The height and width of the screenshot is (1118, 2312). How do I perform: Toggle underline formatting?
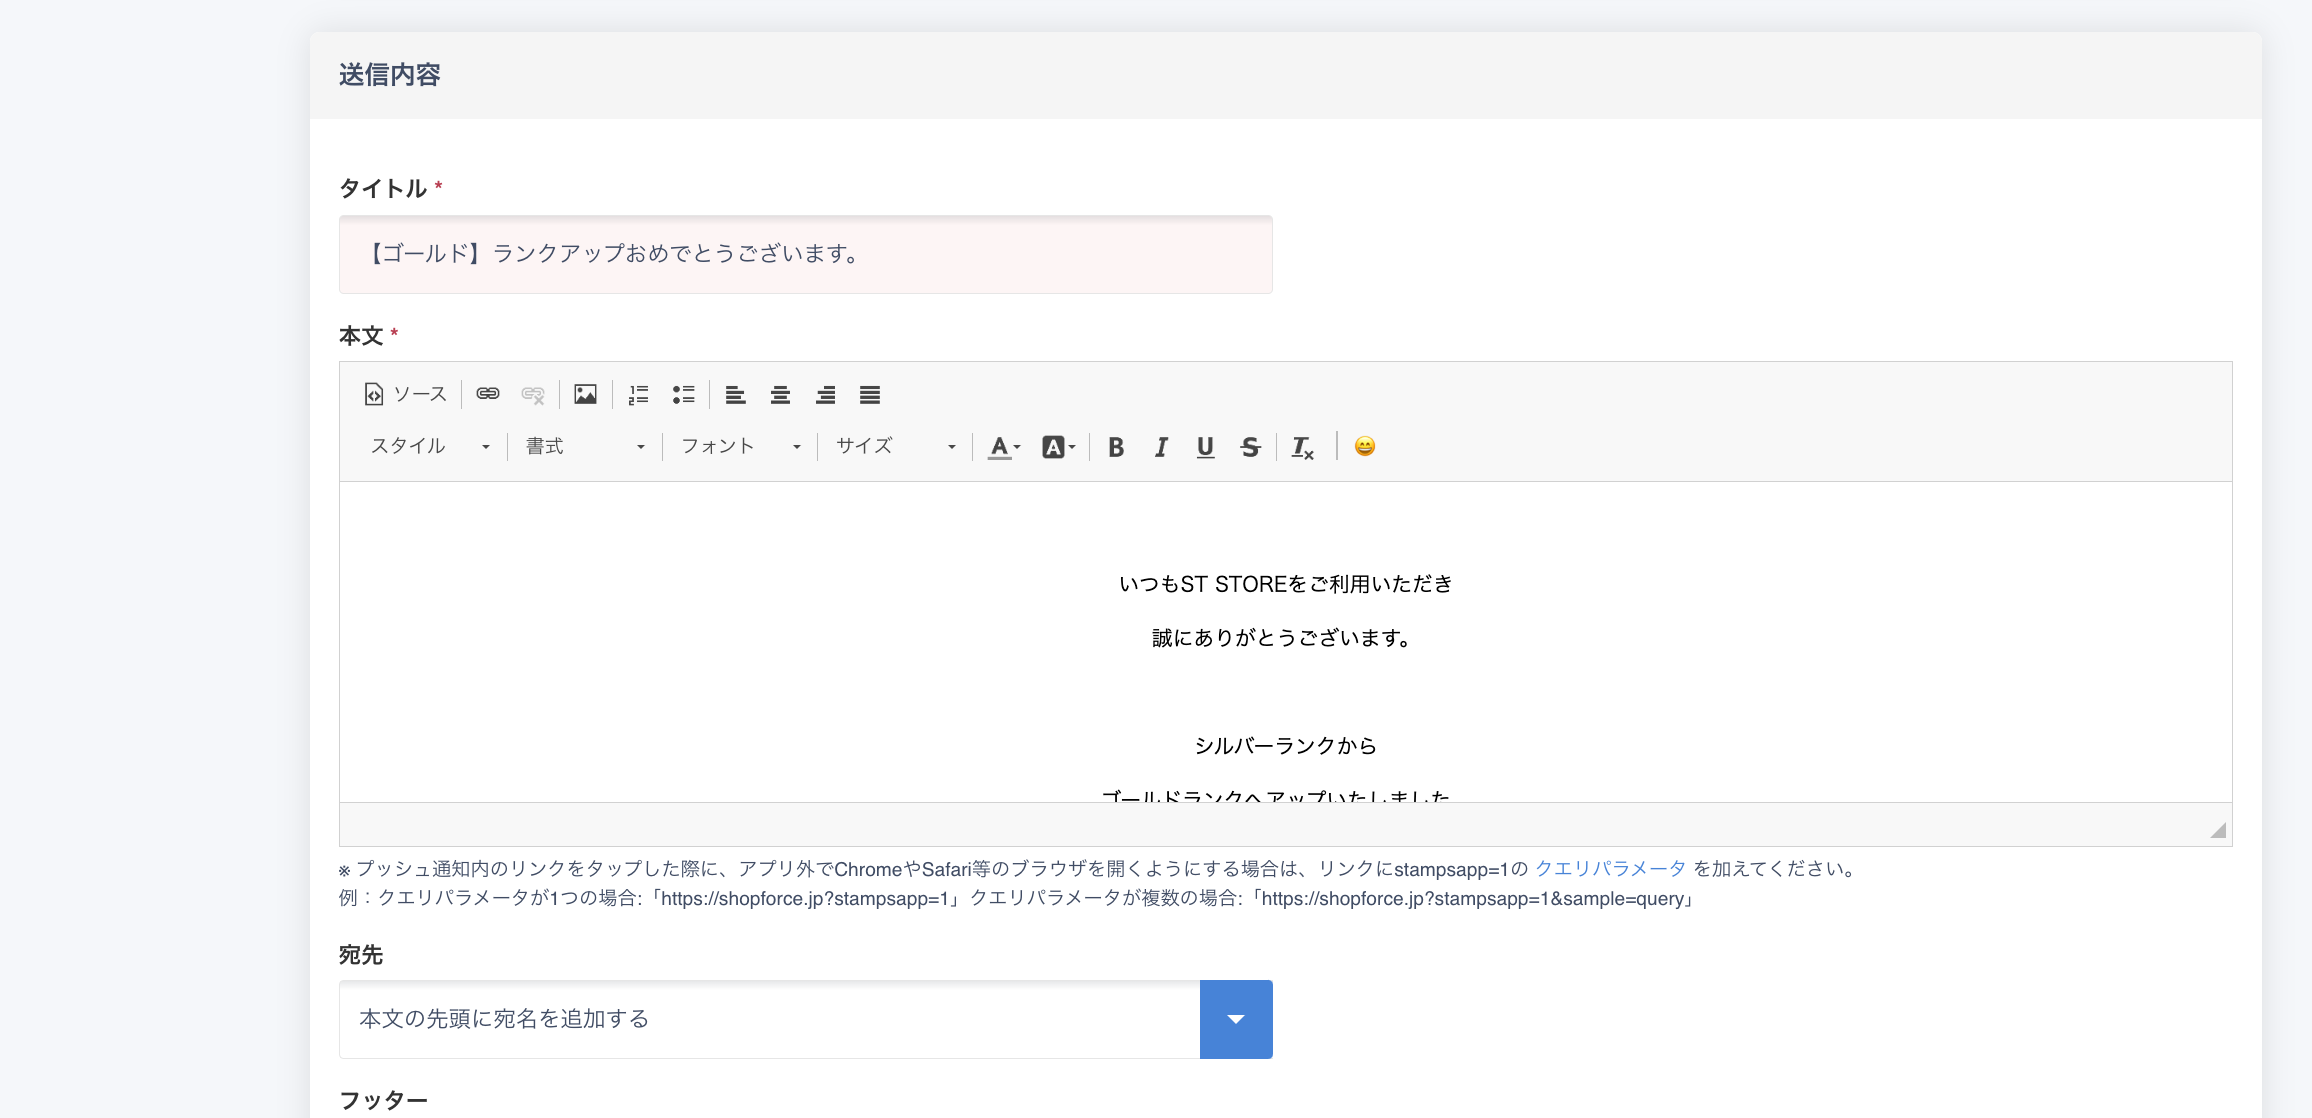1205,446
